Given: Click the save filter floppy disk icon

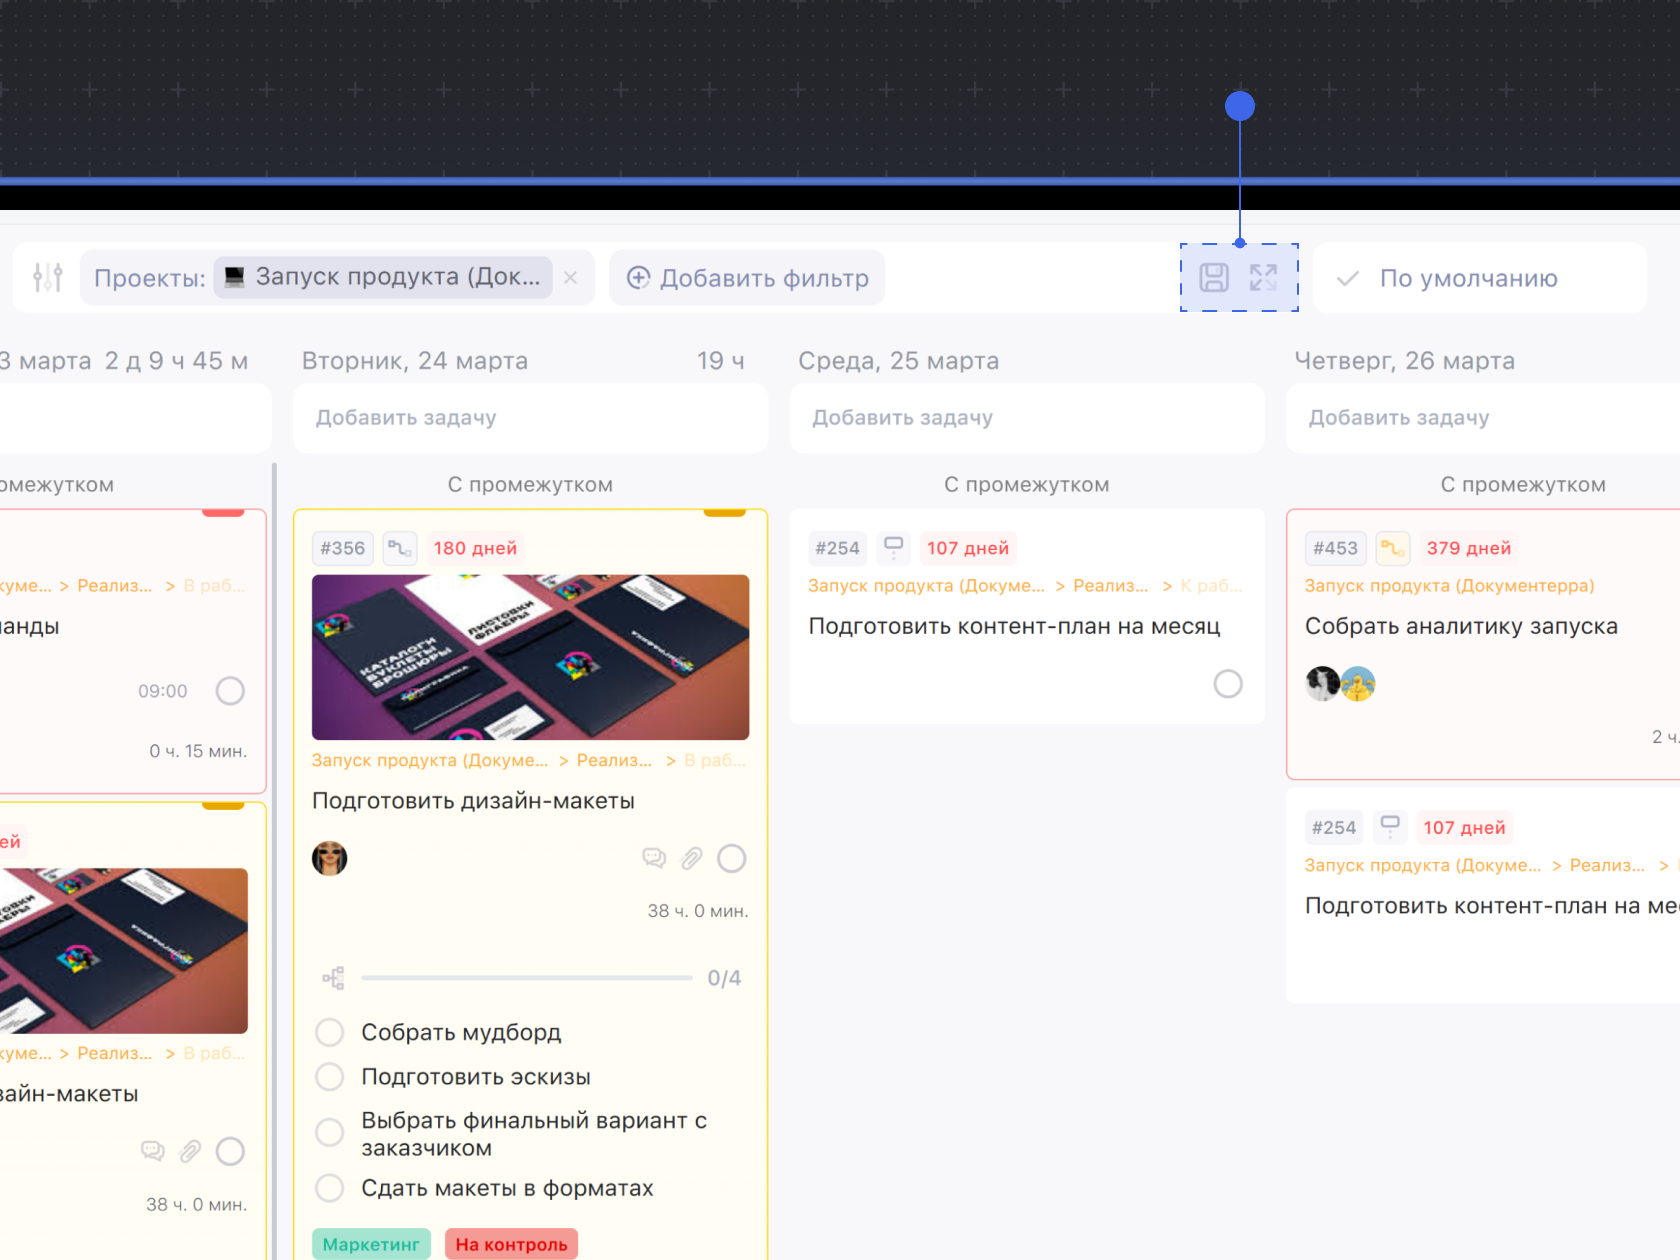Looking at the screenshot, I should pyautogui.click(x=1214, y=277).
